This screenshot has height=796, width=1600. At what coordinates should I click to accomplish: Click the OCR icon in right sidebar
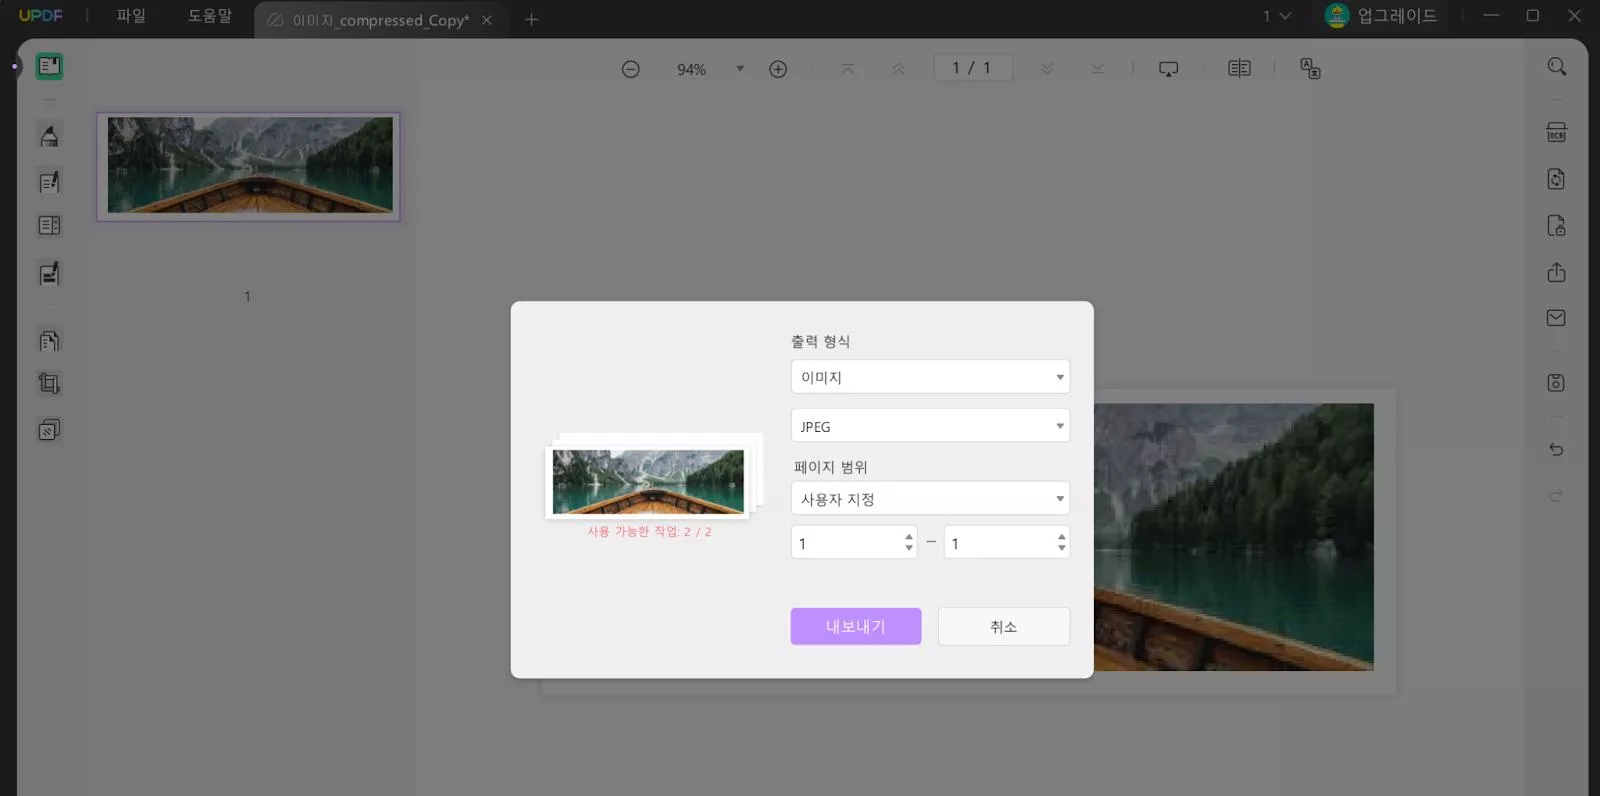pos(1556,133)
